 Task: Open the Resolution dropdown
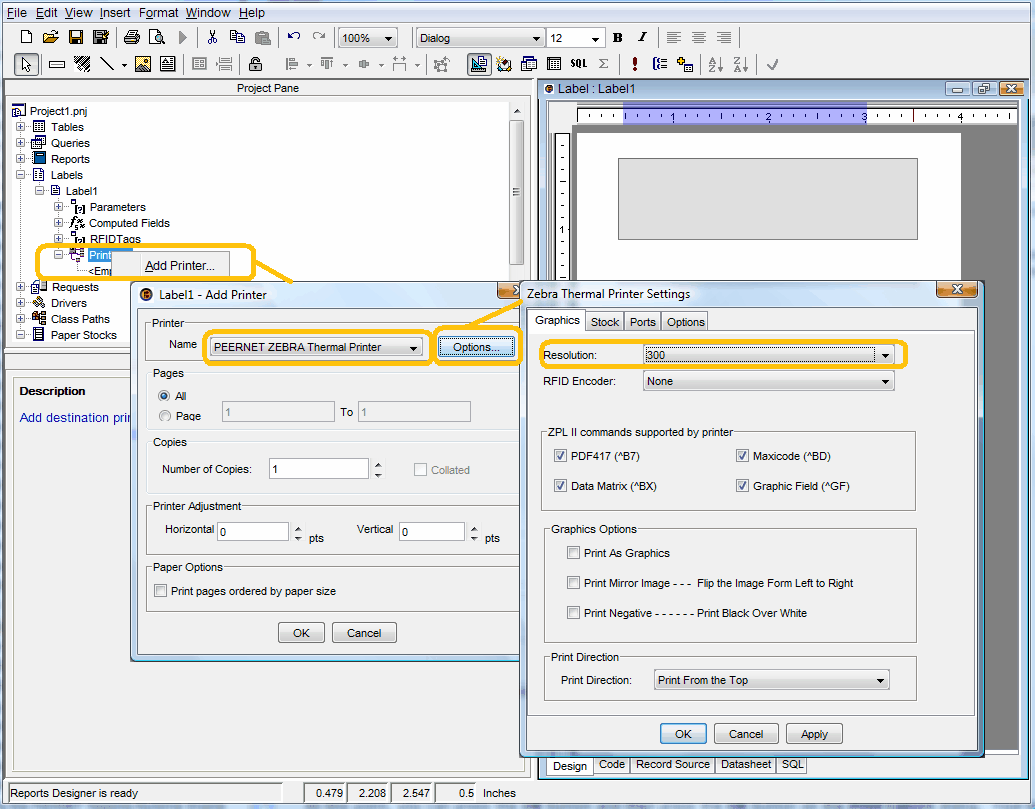pos(768,355)
